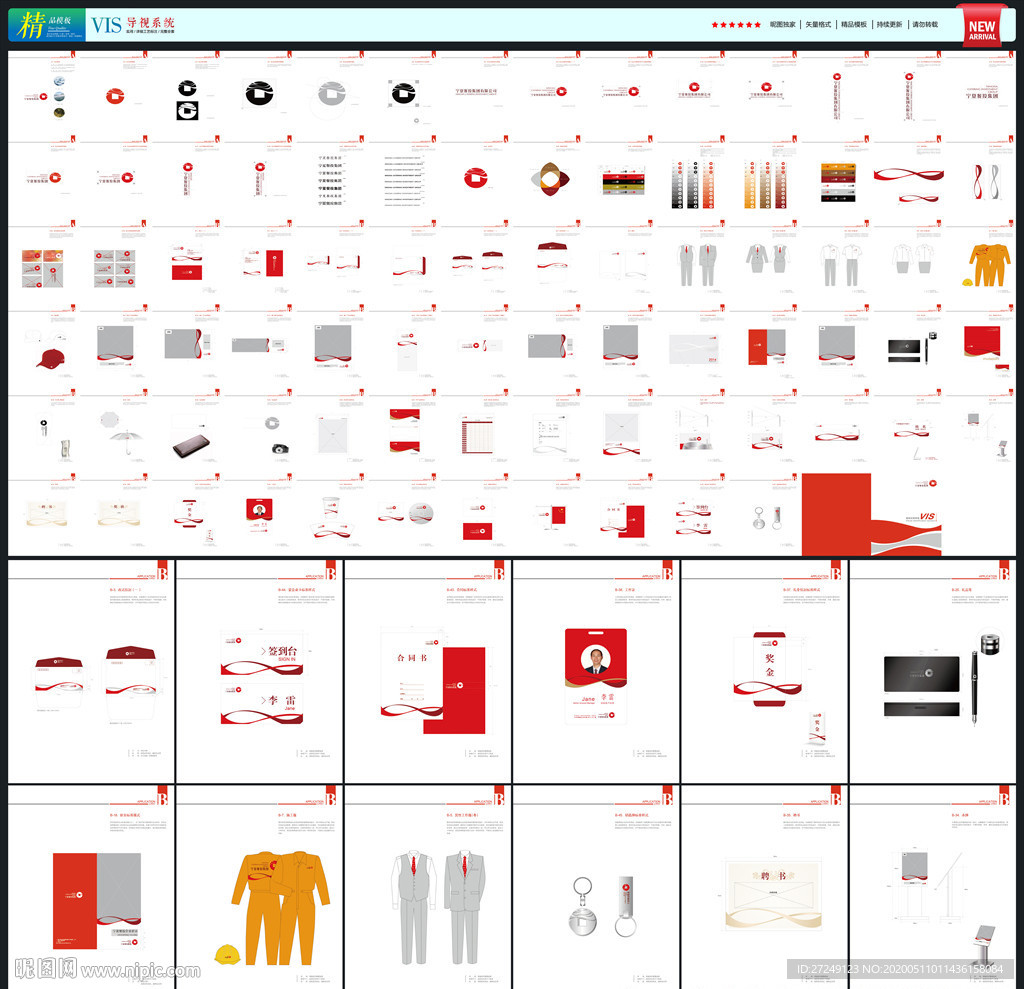Open the large metal keychain page
1024x989 pixels.
596,887
